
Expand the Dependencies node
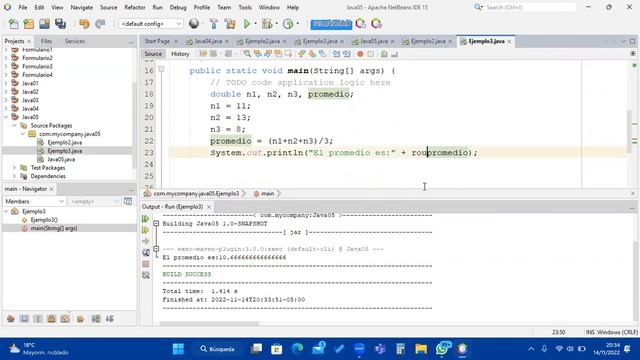tap(14, 176)
